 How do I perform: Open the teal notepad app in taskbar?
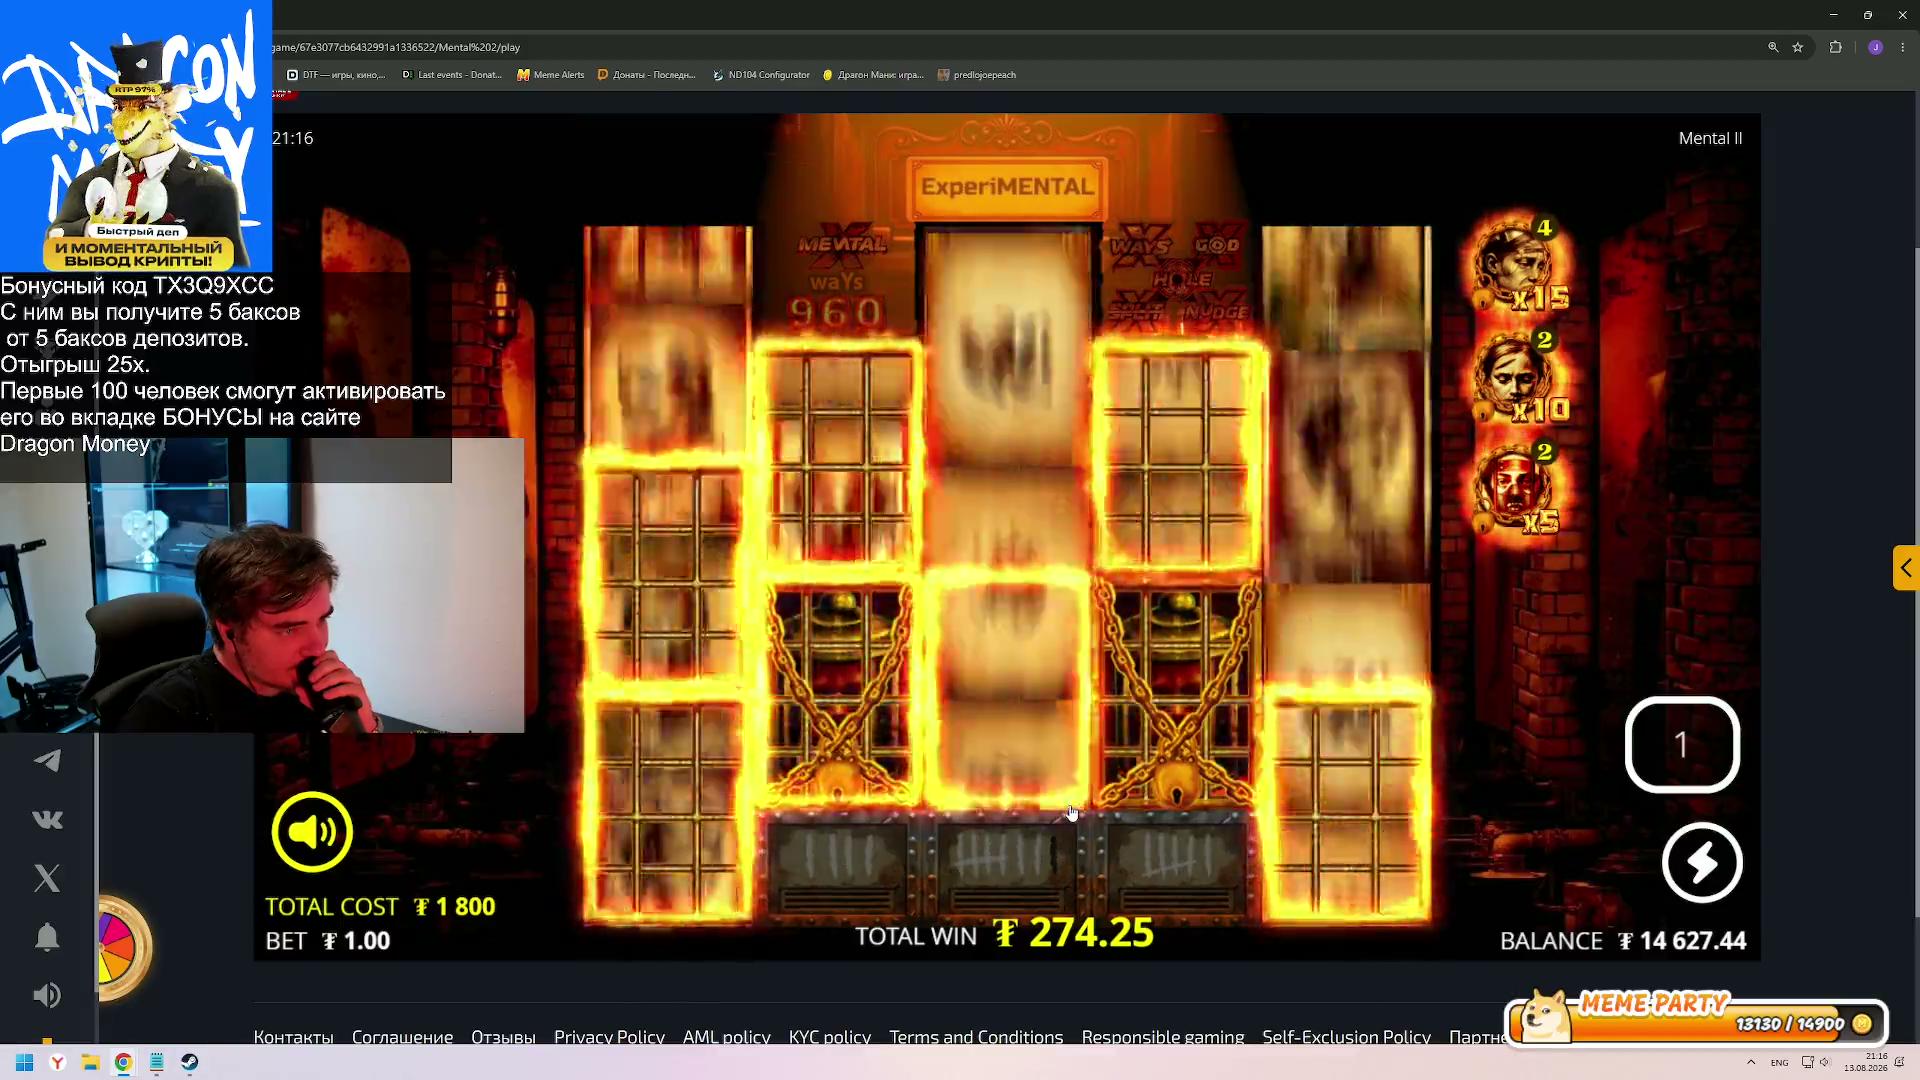pyautogui.click(x=156, y=1062)
